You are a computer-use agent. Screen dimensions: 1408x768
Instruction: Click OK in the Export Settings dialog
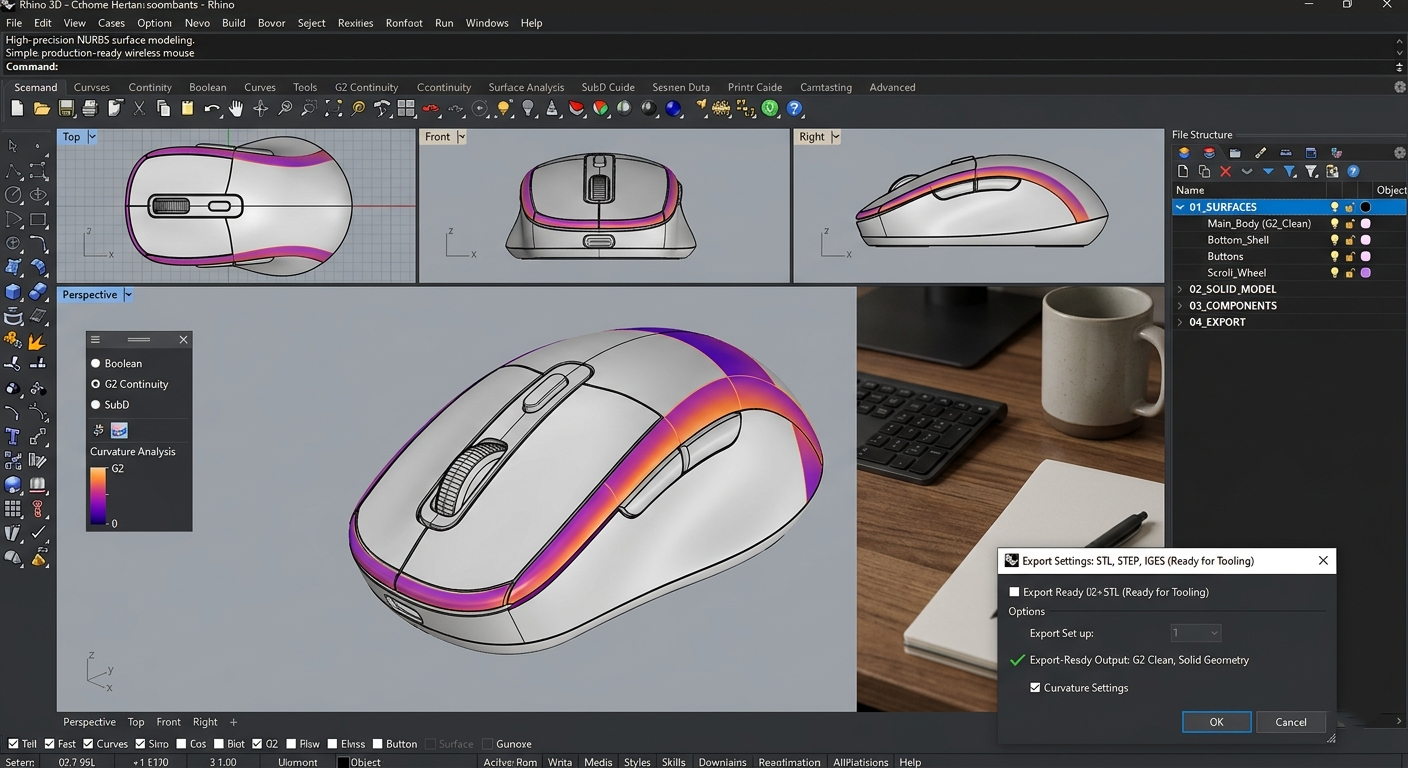[1216, 722]
